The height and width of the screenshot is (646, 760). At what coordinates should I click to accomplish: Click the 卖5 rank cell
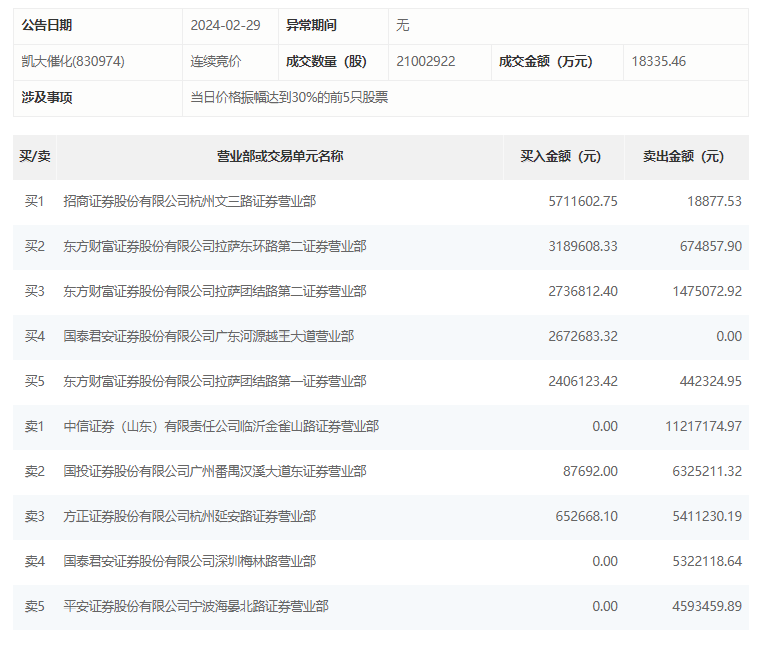tap(34, 607)
